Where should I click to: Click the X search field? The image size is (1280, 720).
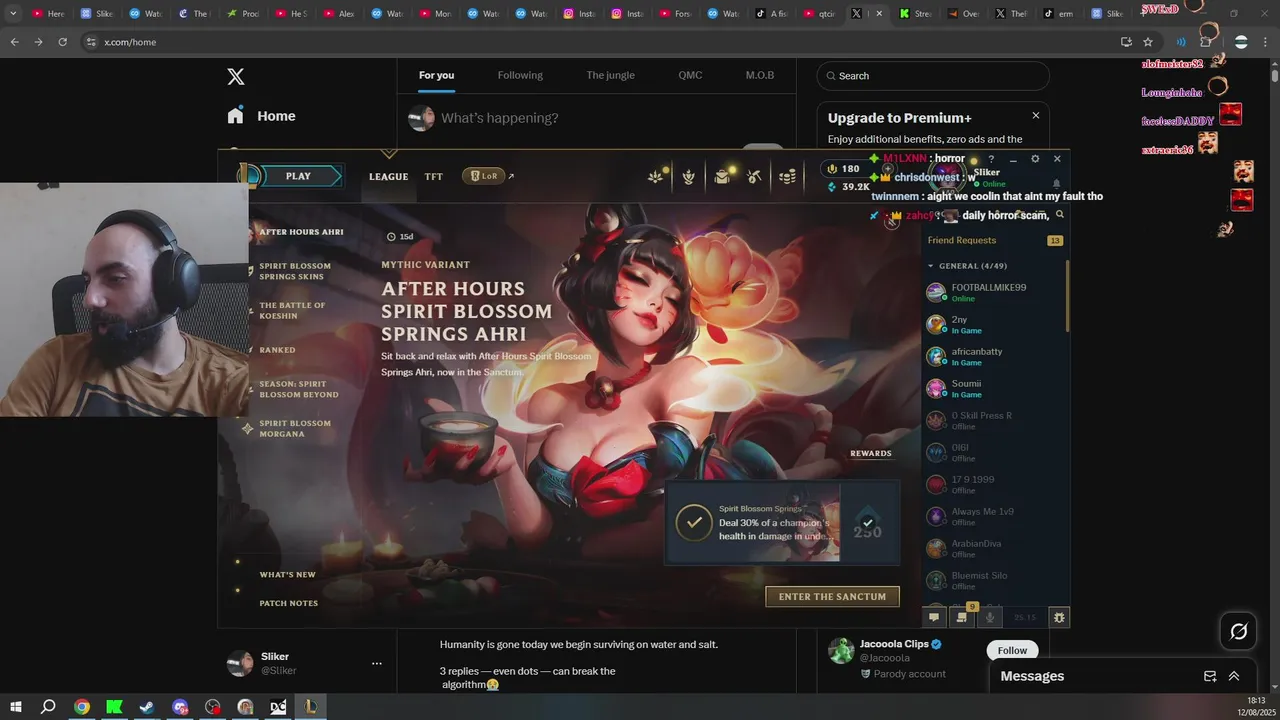pyautogui.click(x=933, y=76)
